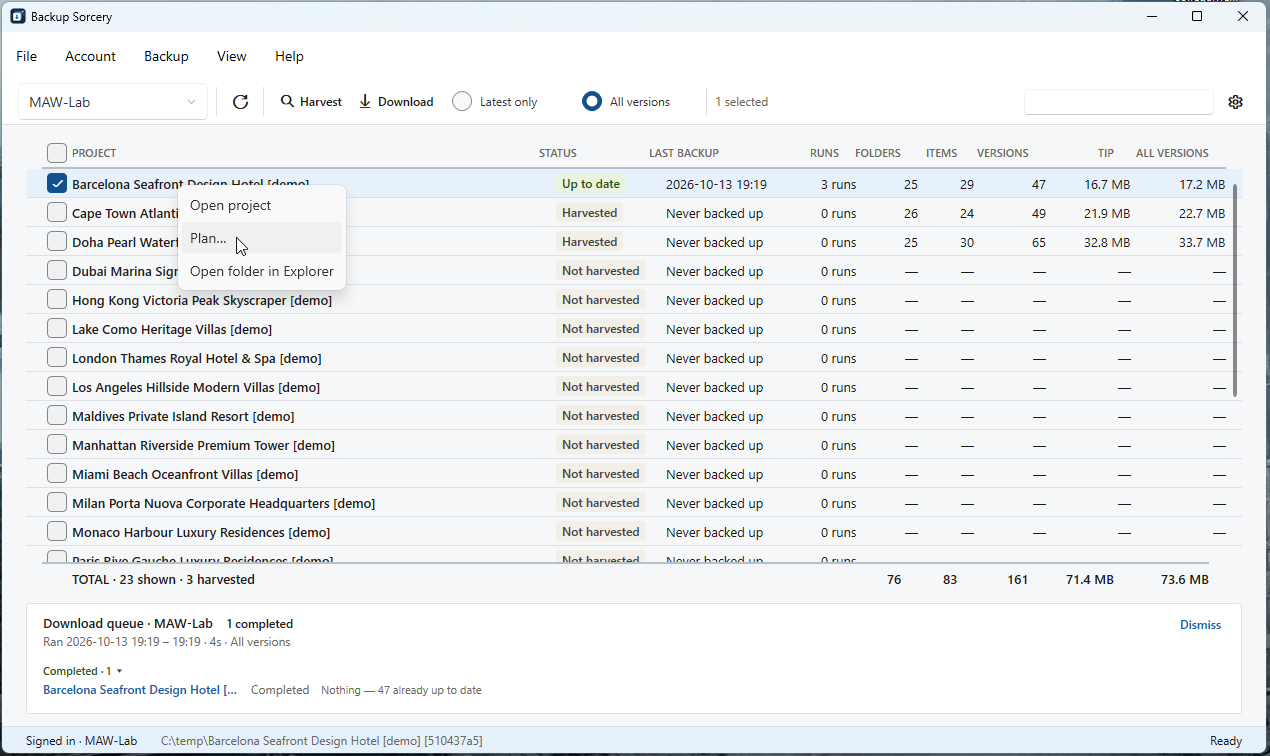Click the Harvested badge in Cape Town row
Screen dimensions: 1270x756
point(590,213)
